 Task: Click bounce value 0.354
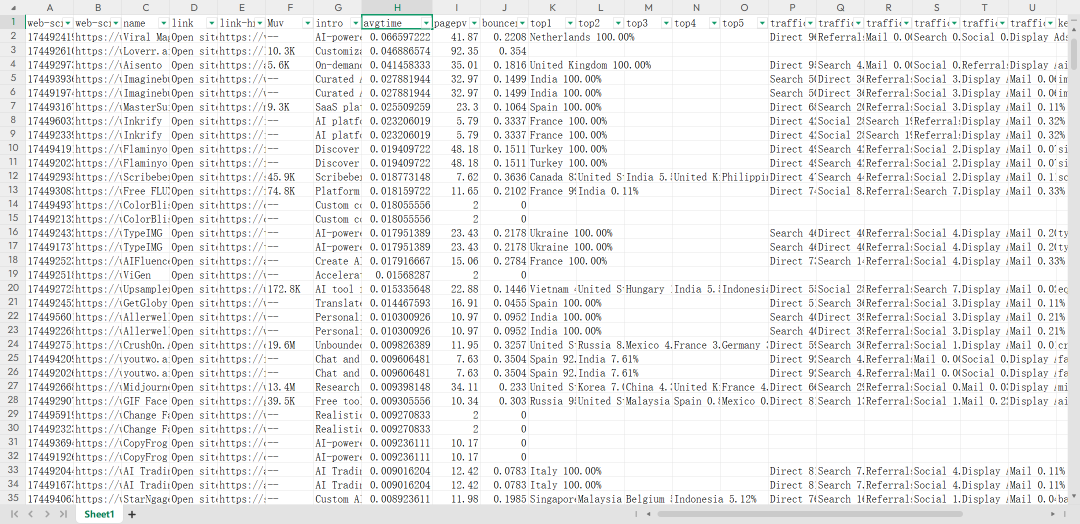pos(505,51)
